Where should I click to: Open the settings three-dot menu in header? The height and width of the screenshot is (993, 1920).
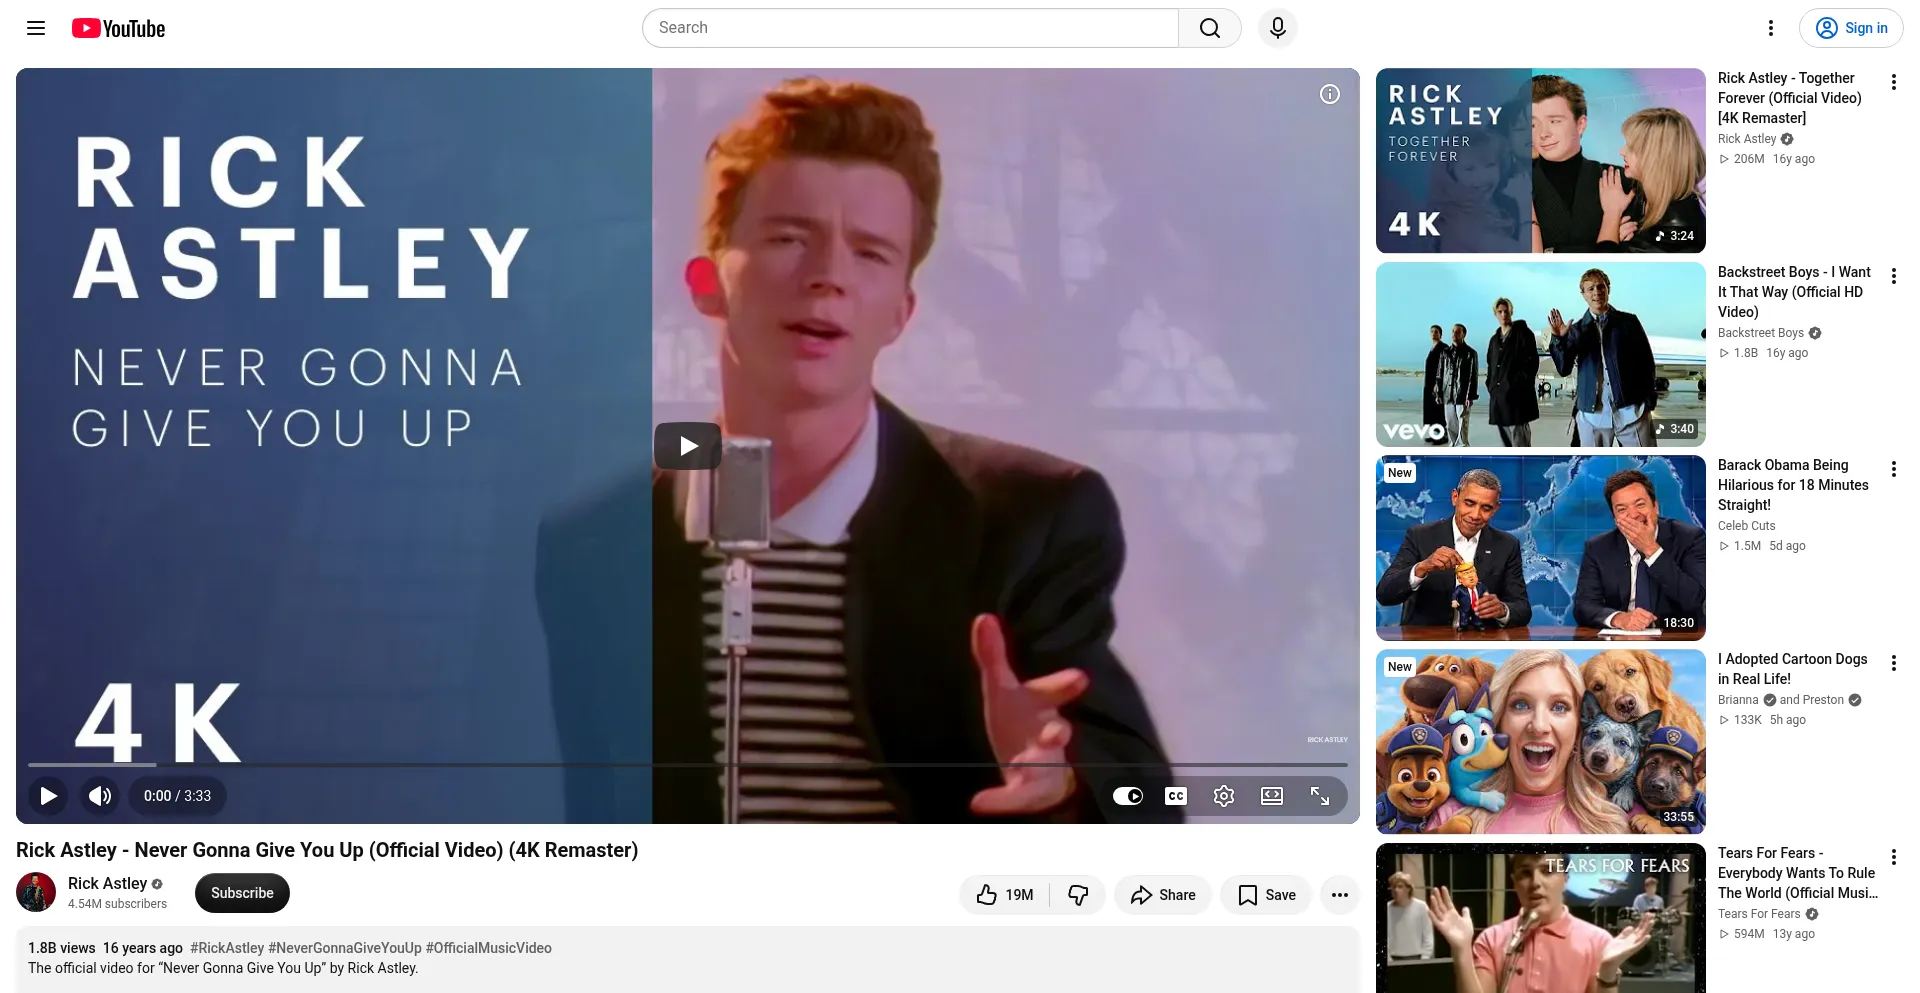tap(1771, 28)
